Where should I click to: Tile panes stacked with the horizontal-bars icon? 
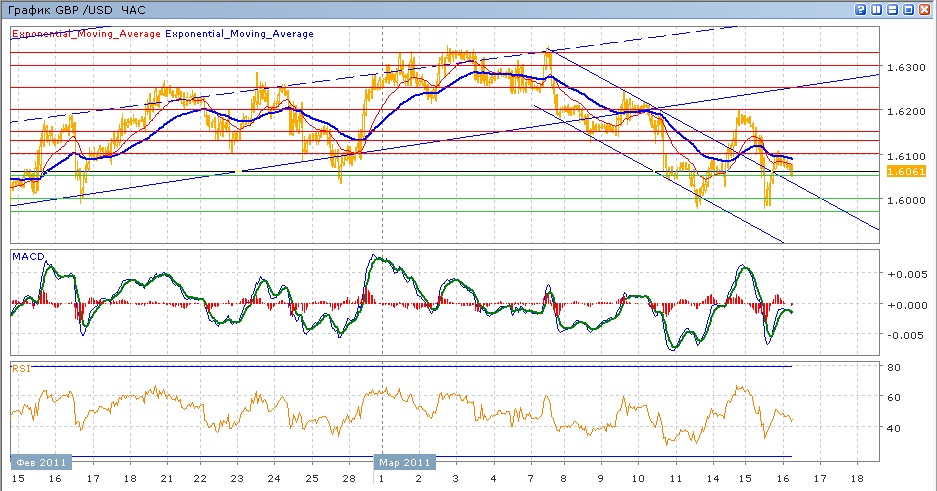click(892, 10)
